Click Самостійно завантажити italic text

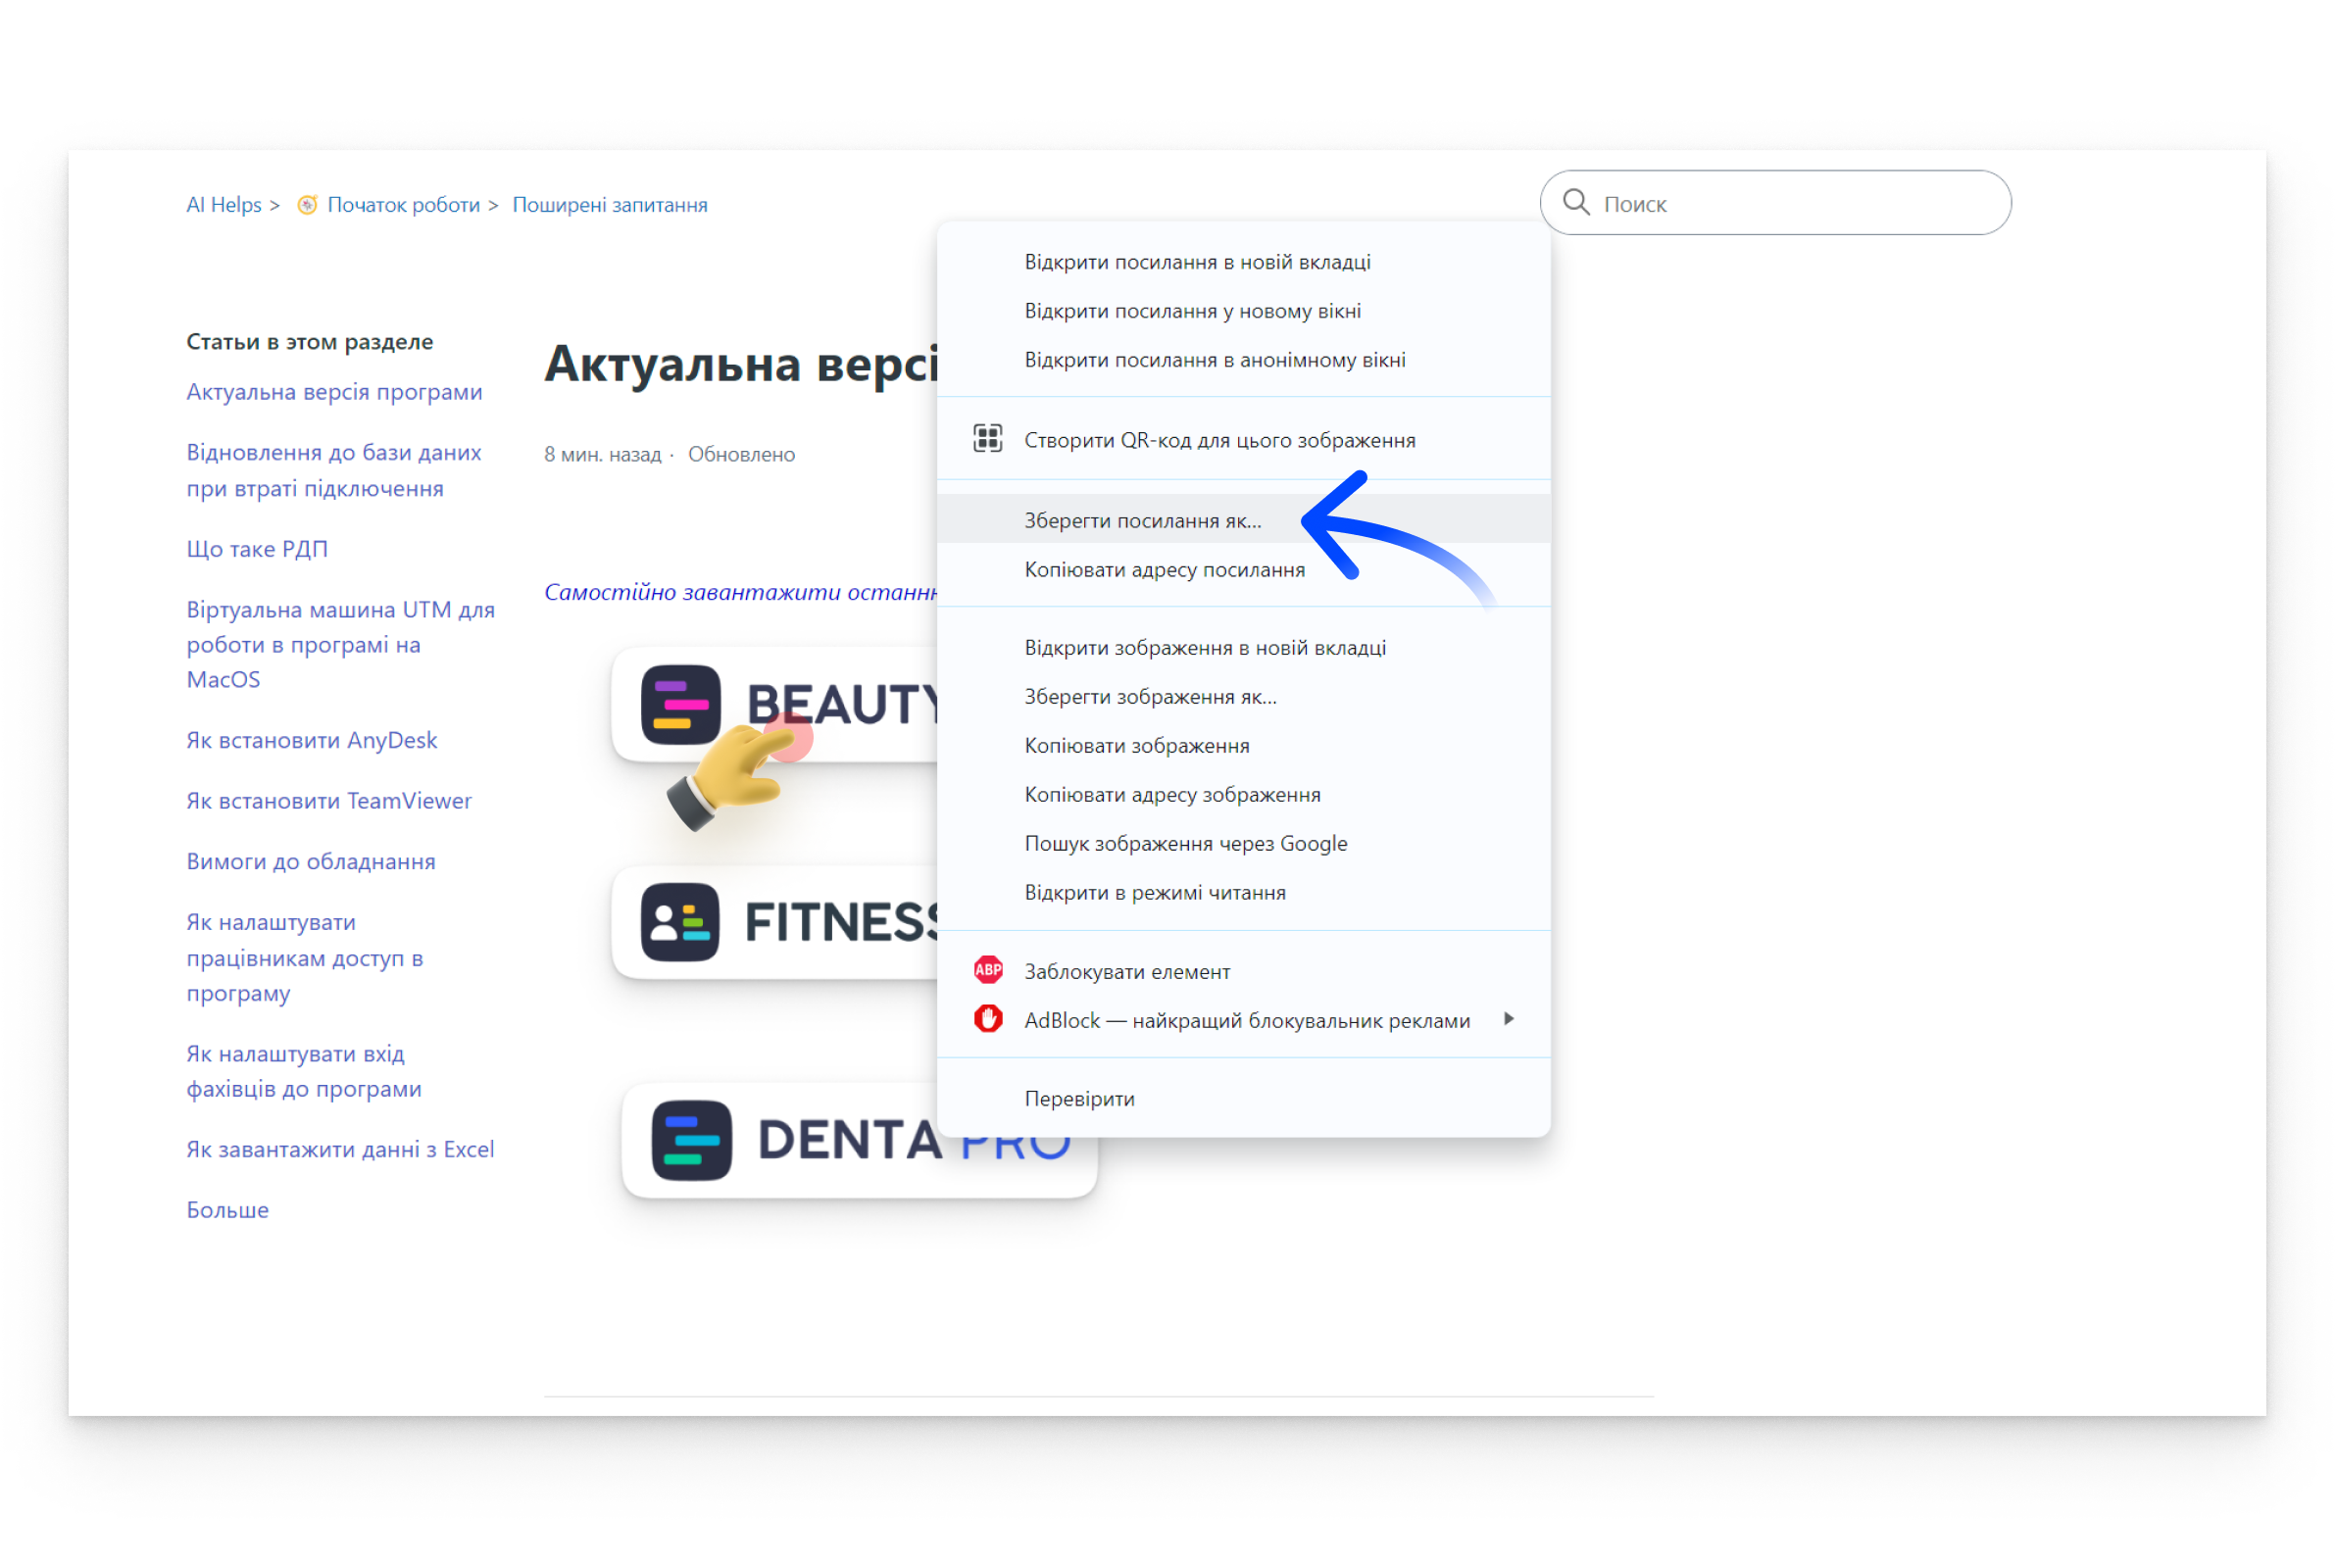[741, 592]
